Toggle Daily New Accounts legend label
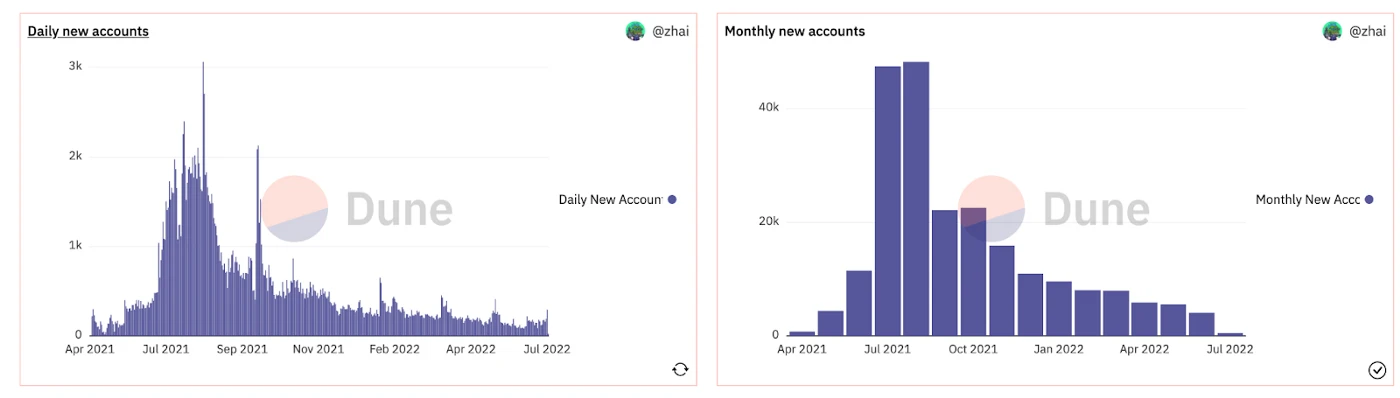This screenshot has height=398, width=1400. tap(610, 199)
